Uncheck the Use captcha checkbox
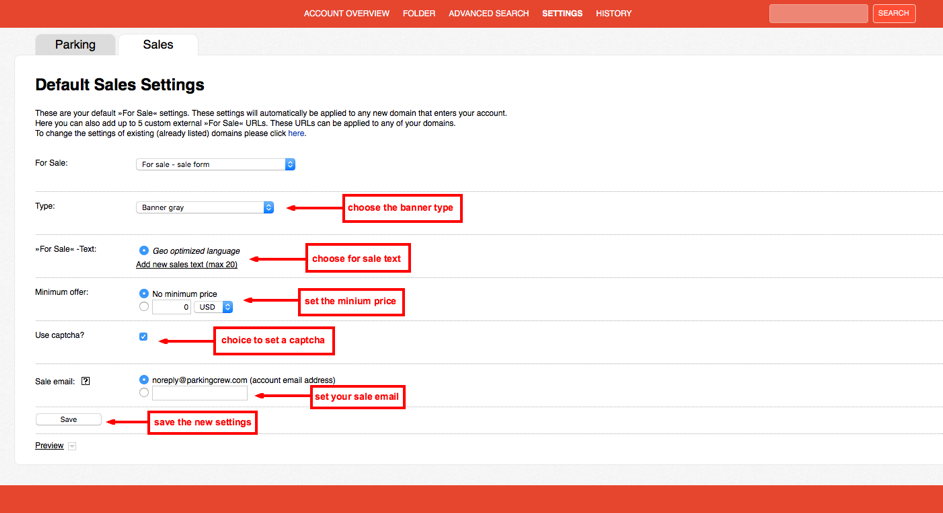 (143, 337)
